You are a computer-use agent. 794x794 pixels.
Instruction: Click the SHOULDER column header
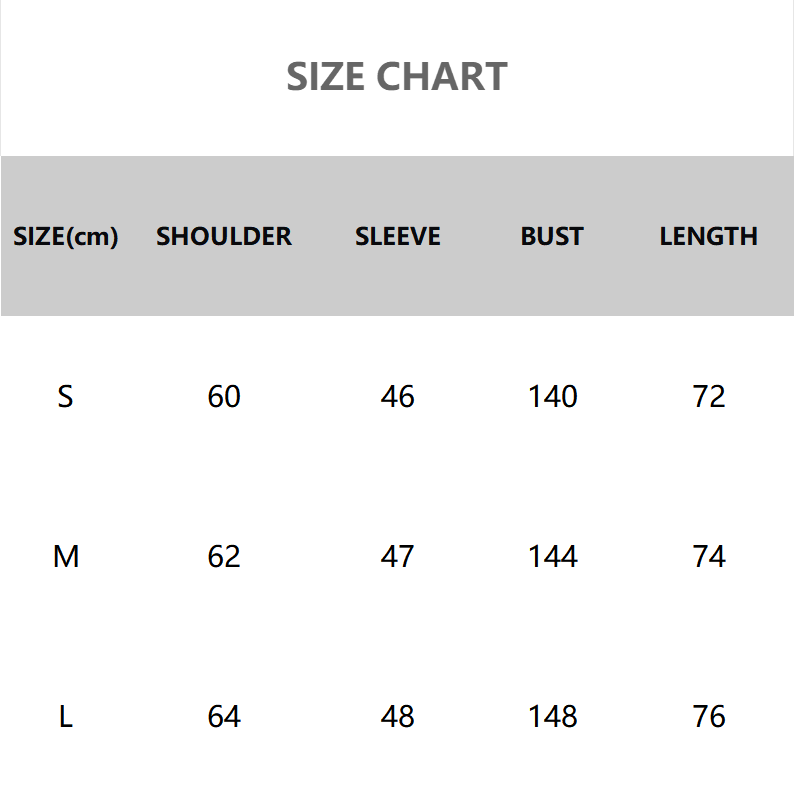(224, 237)
